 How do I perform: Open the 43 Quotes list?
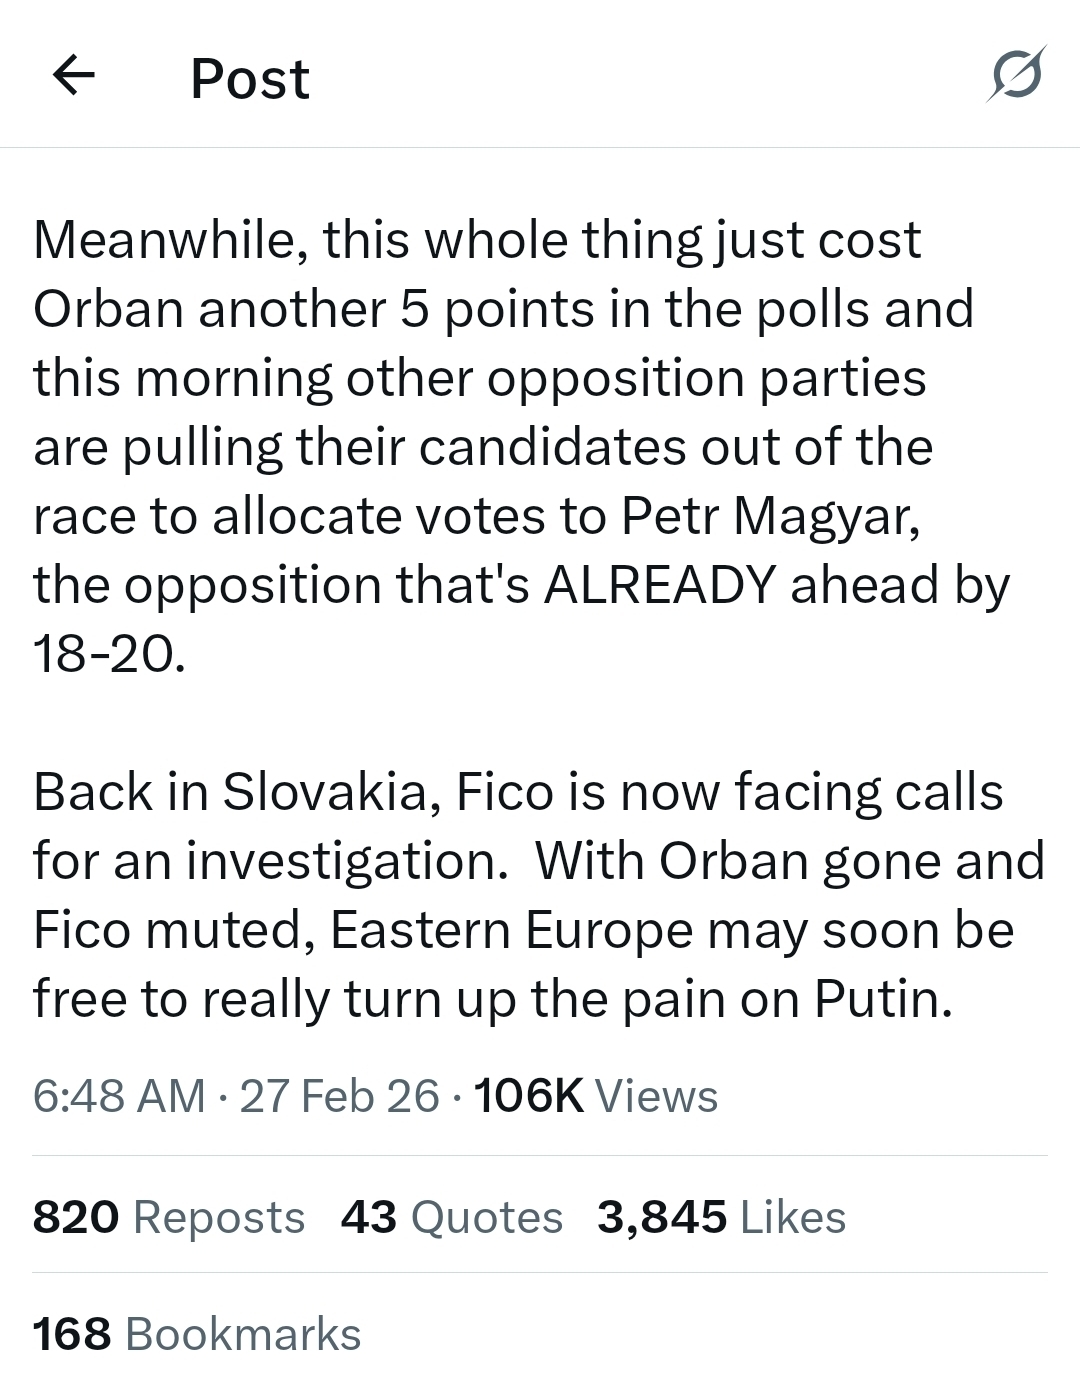pyautogui.click(x=451, y=1217)
